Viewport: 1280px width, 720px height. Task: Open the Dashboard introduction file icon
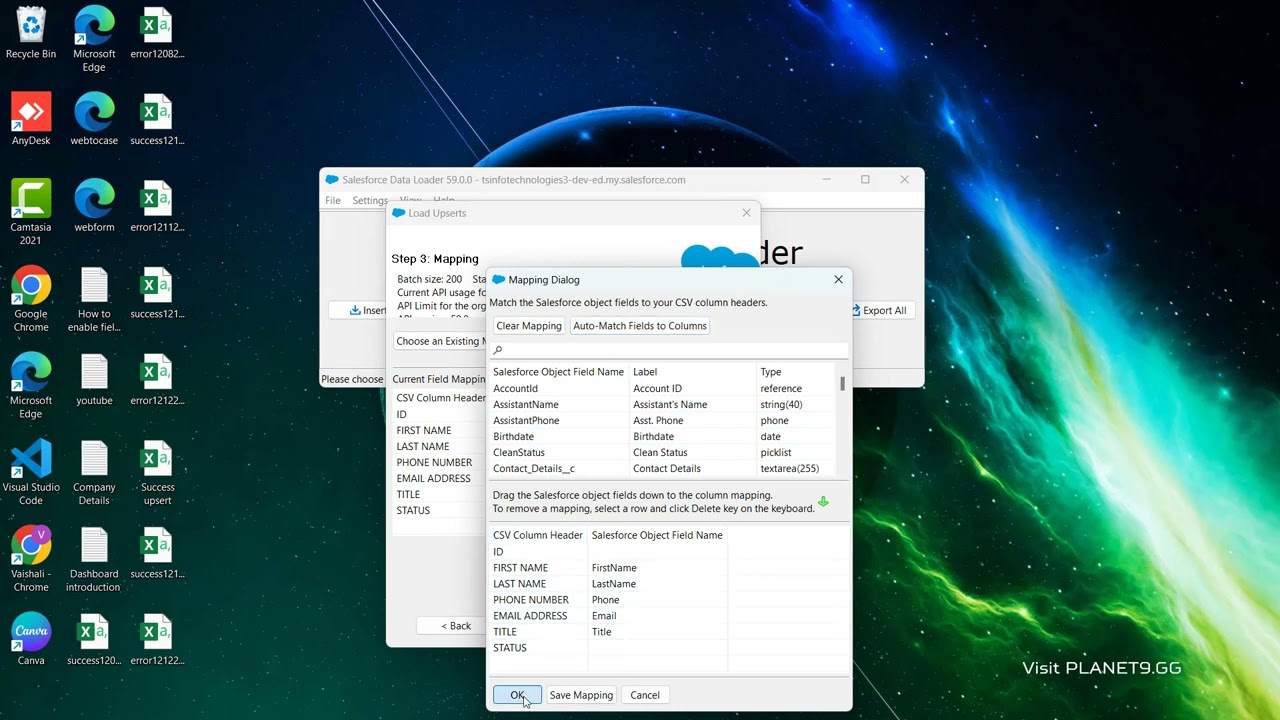tap(94, 560)
